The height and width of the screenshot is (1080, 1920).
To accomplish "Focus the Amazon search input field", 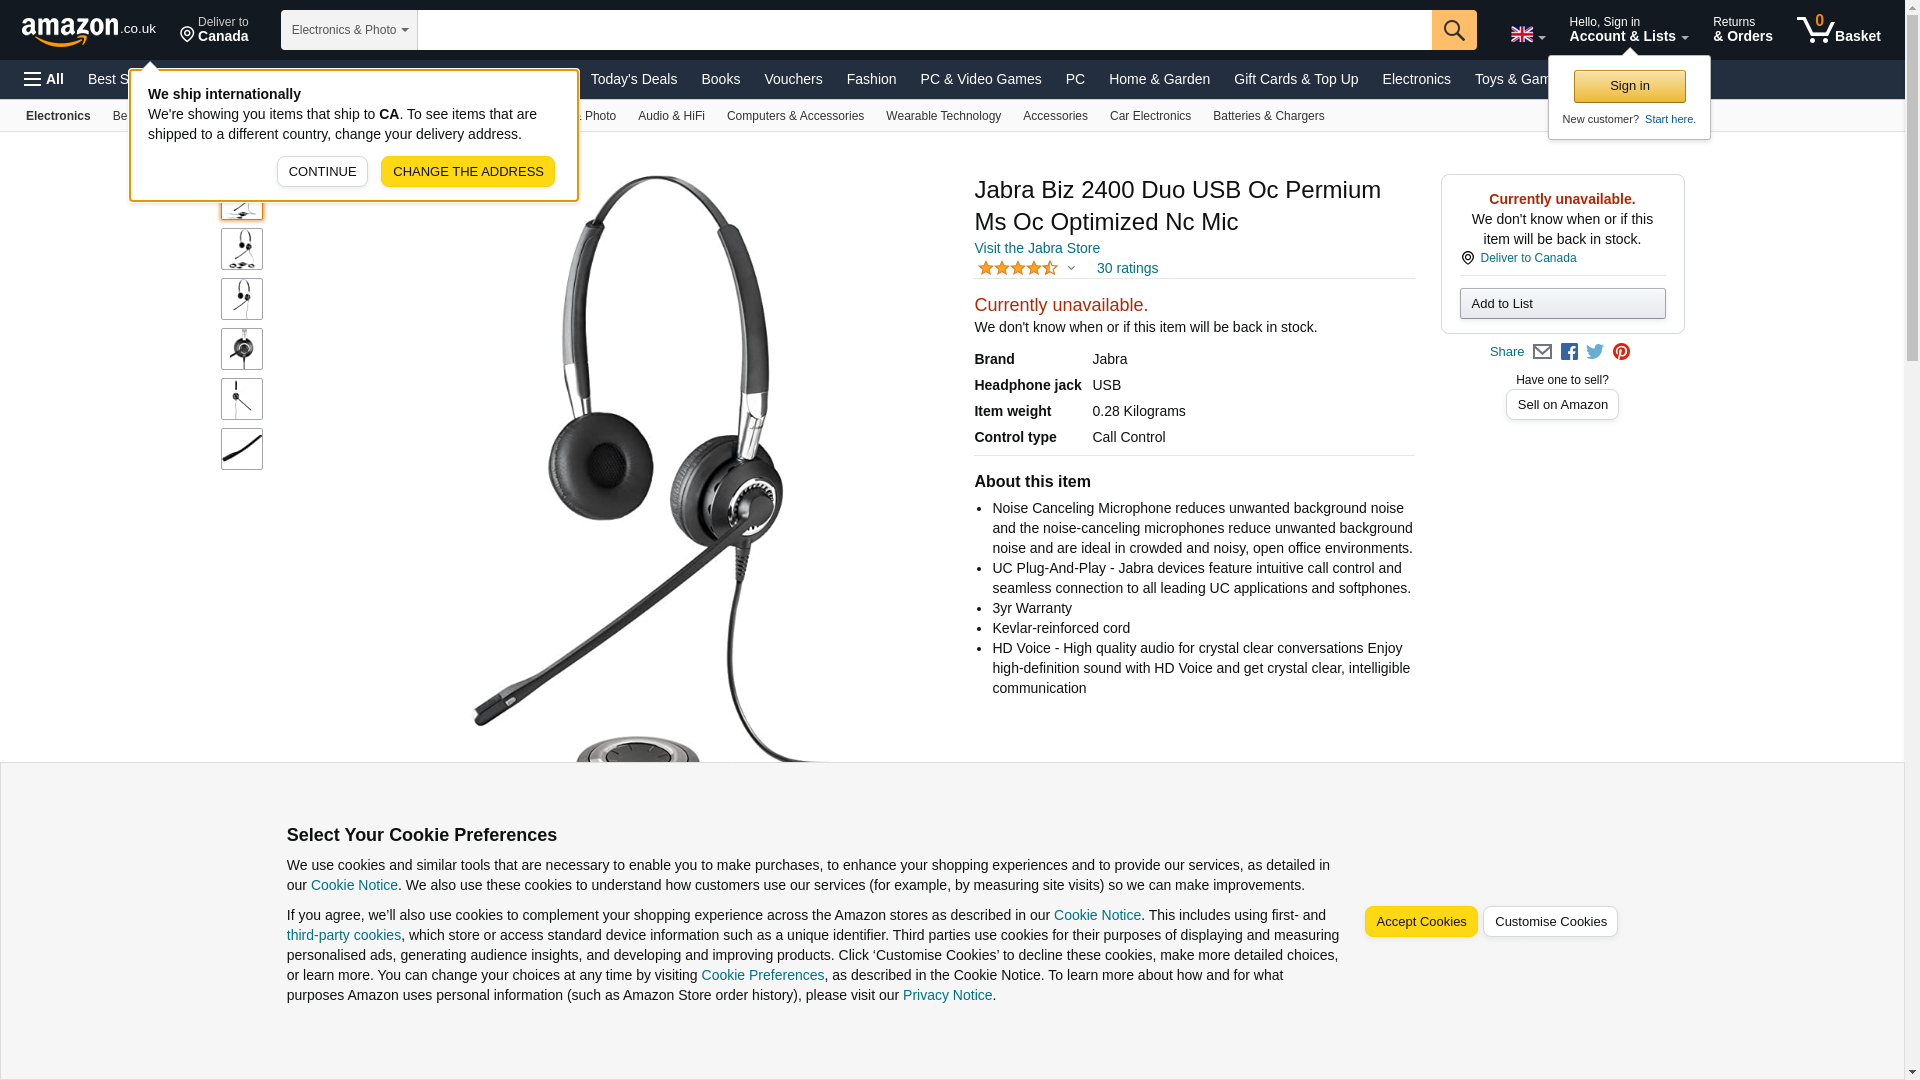I will [924, 30].
